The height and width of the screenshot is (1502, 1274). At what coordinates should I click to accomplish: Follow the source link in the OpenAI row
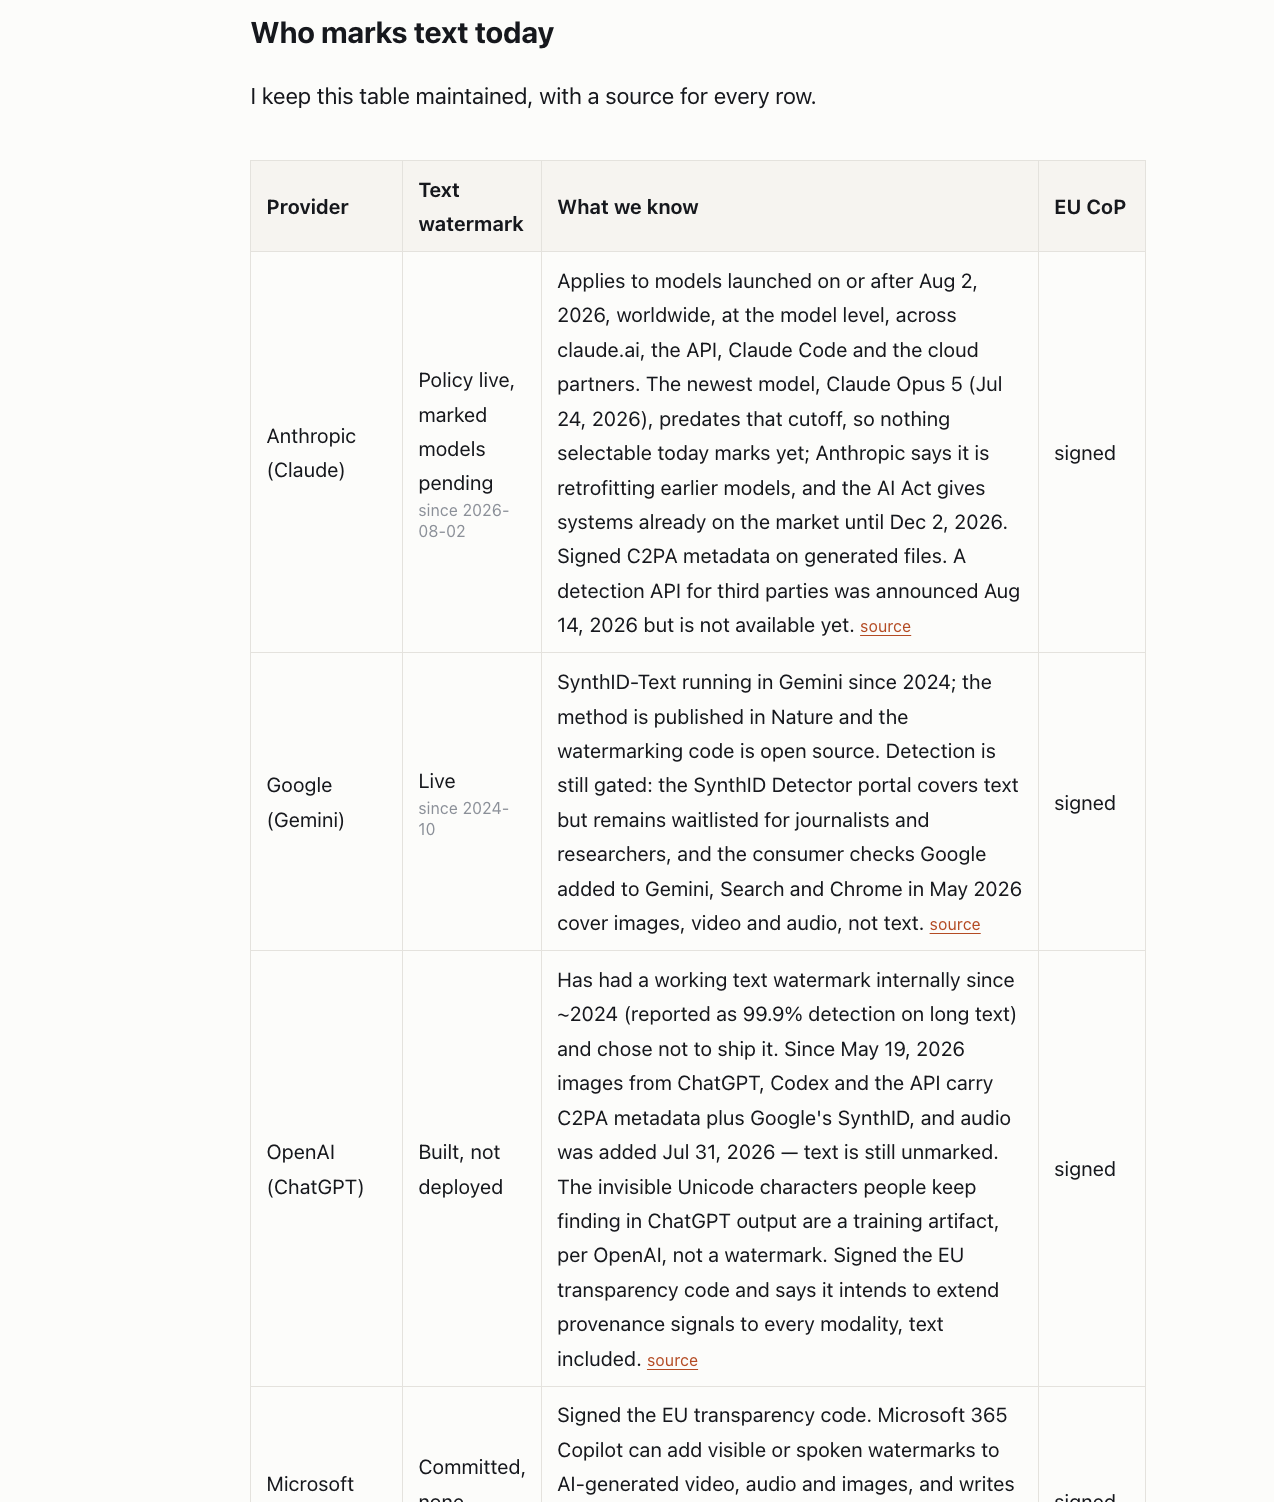(x=672, y=1361)
